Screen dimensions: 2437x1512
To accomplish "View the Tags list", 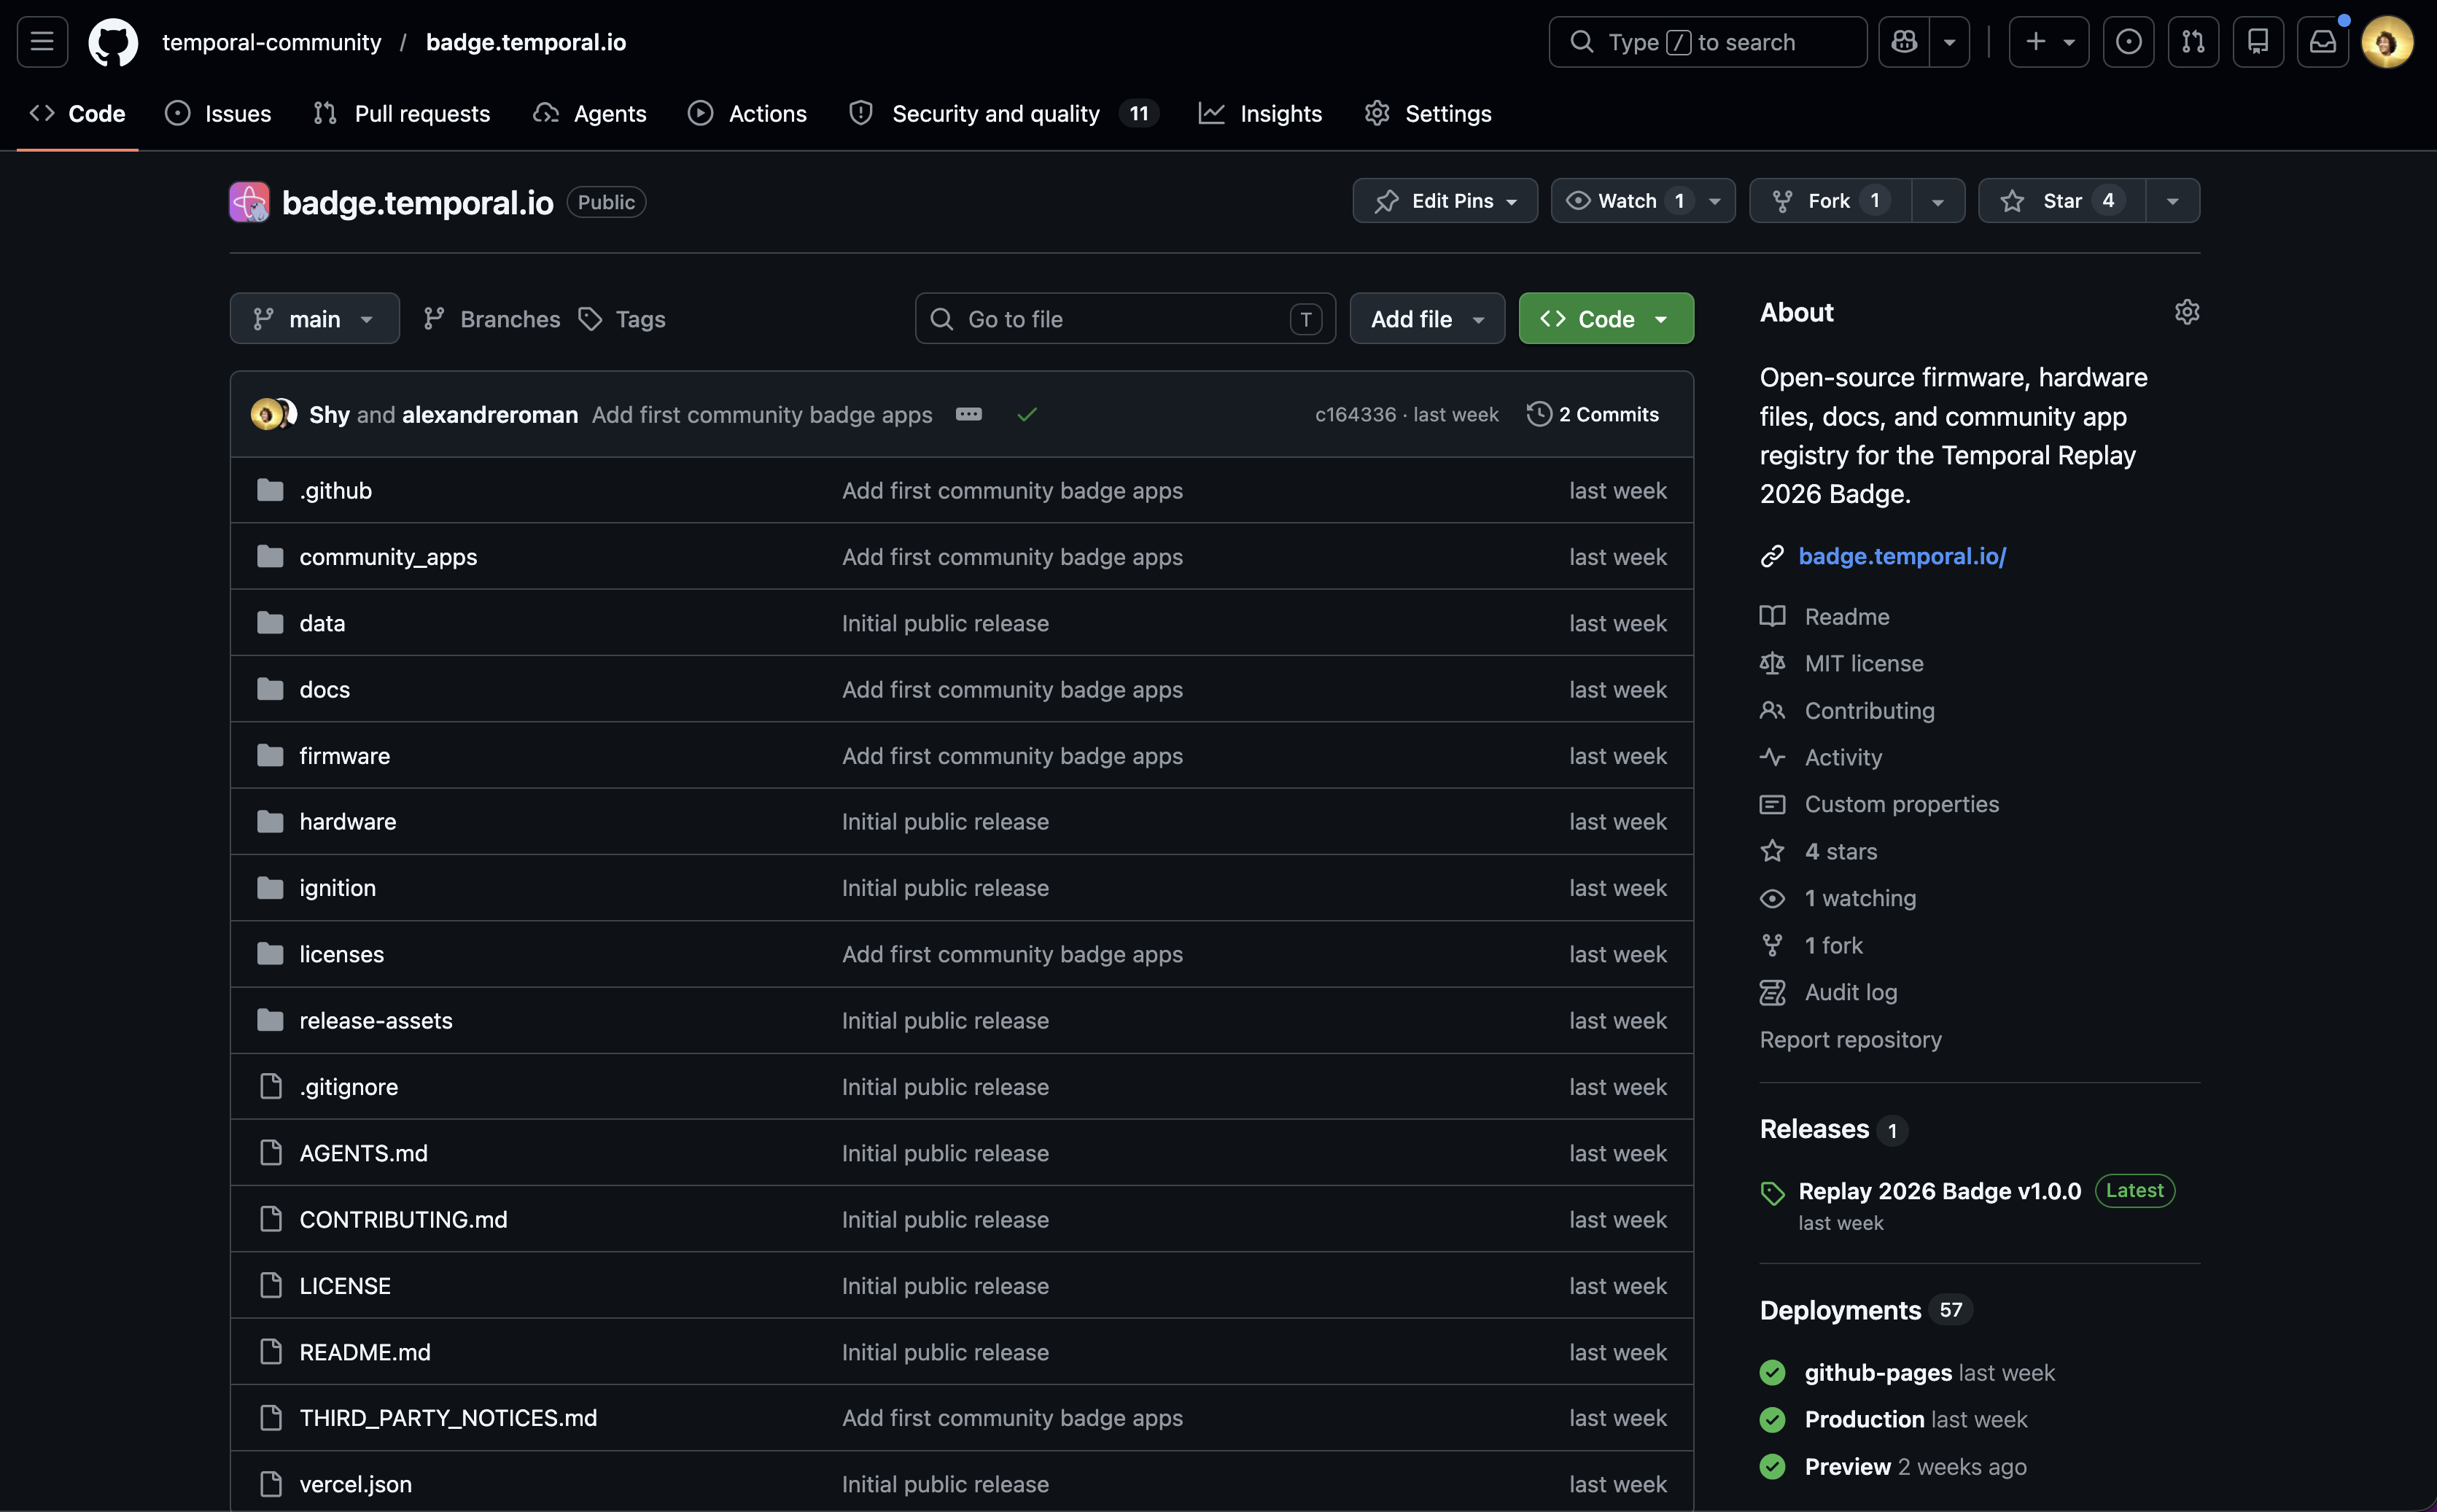I will (x=622, y=319).
